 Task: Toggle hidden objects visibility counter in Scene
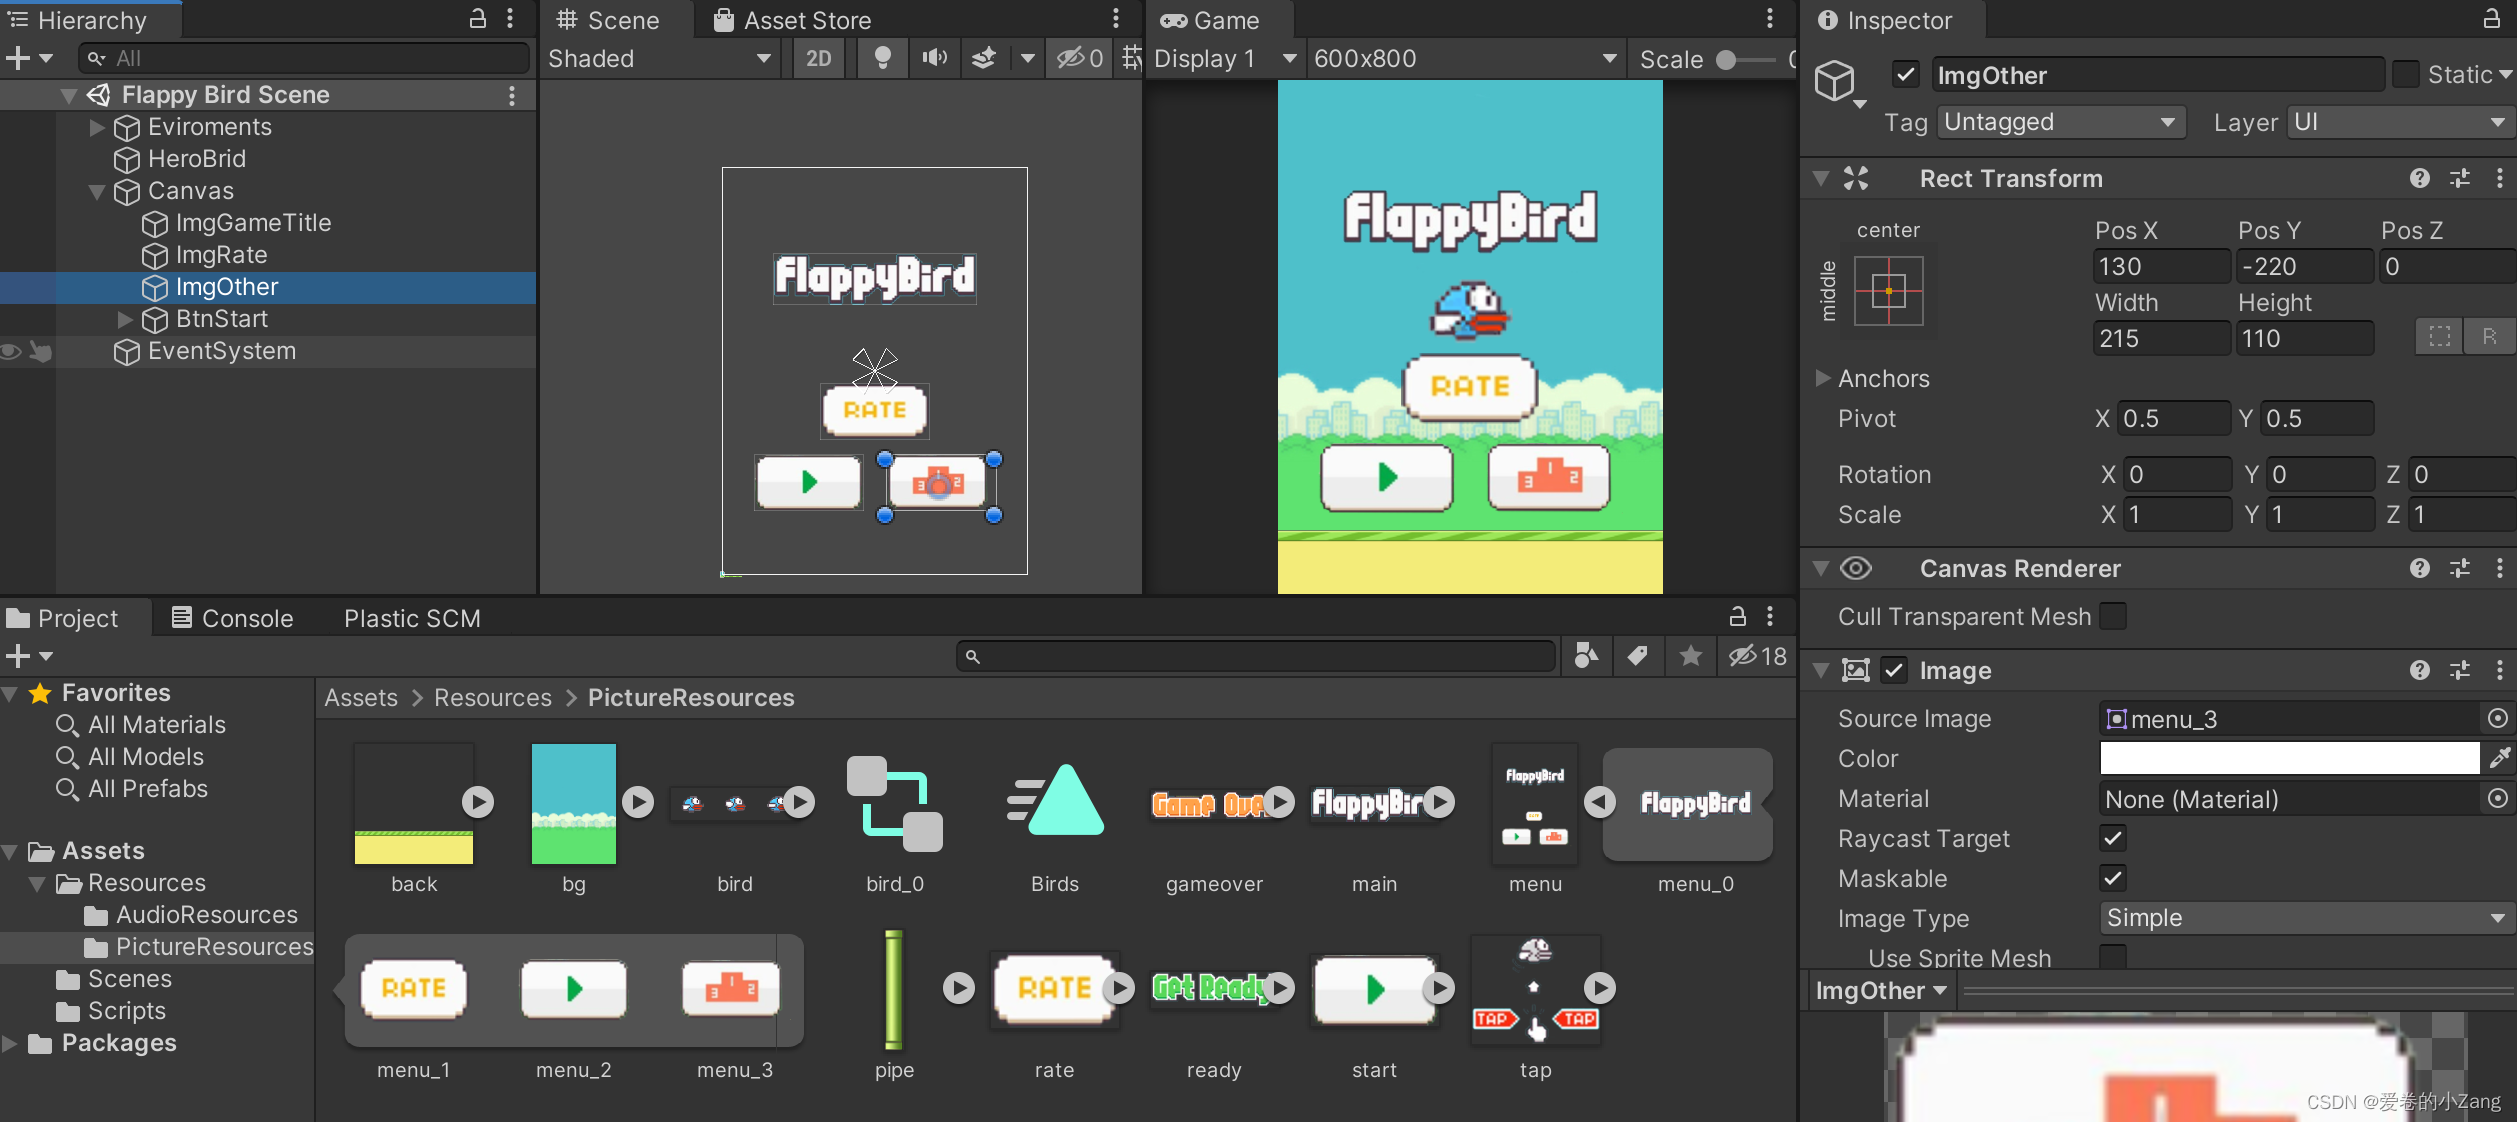1080,58
